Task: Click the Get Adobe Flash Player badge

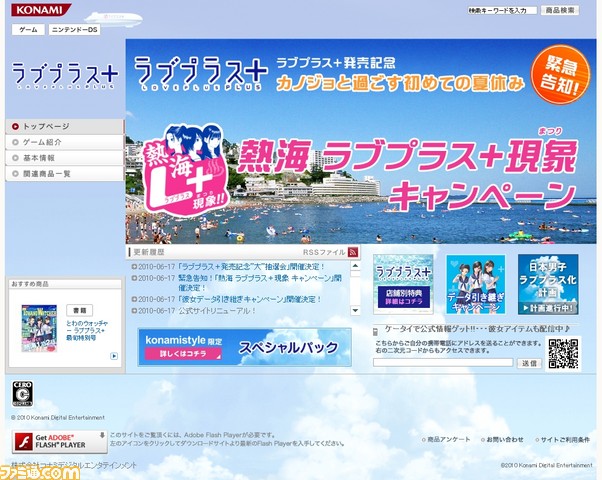Action: click(x=59, y=442)
